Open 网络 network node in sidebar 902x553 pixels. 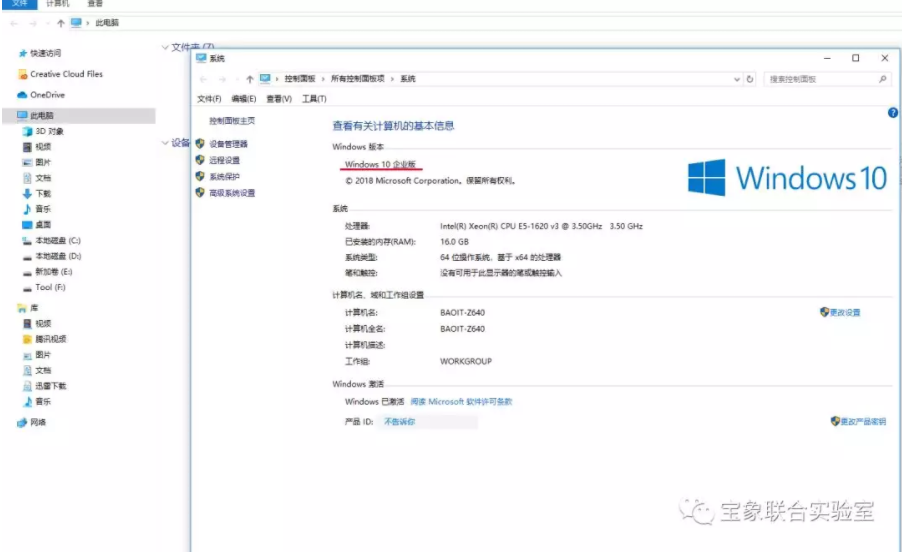pos(38,422)
